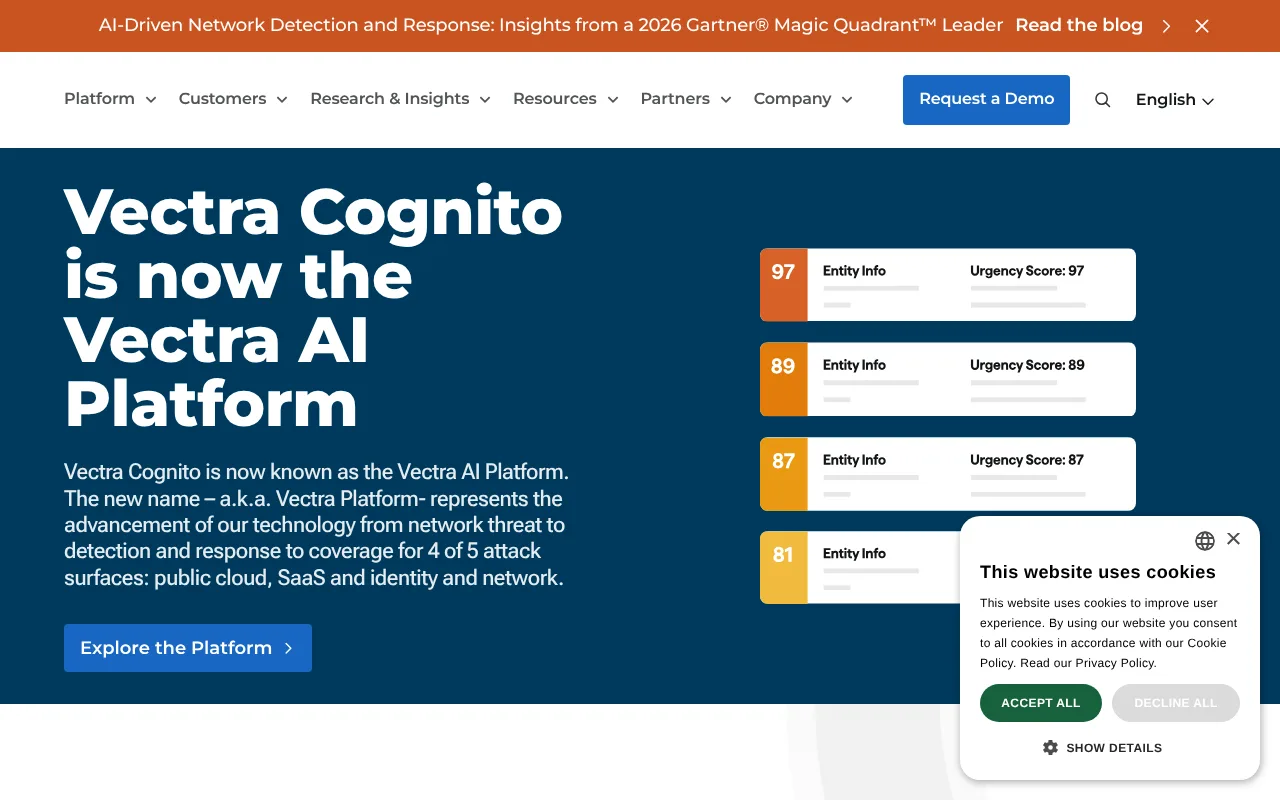
Task: Click the arrow next to Read the blog
Action: [1166, 26]
